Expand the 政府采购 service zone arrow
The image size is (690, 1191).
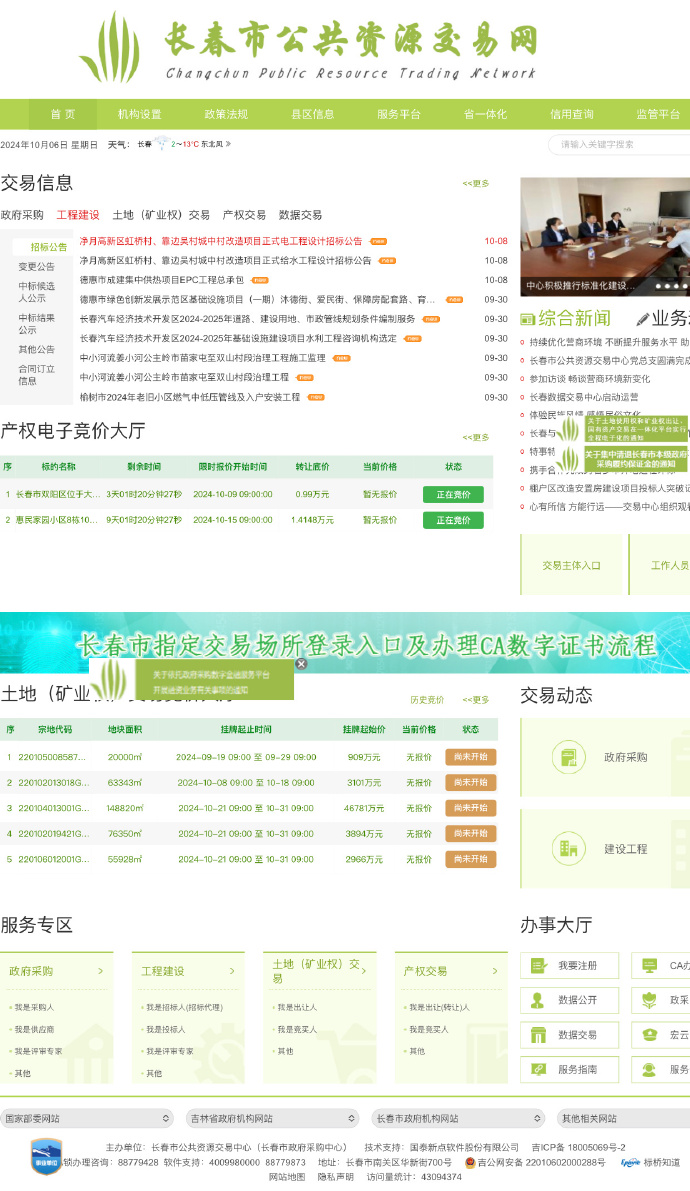100,971
